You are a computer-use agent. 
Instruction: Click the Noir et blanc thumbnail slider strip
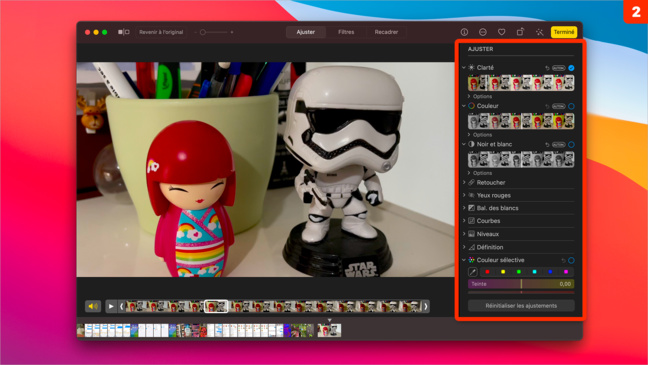(521, 160)
